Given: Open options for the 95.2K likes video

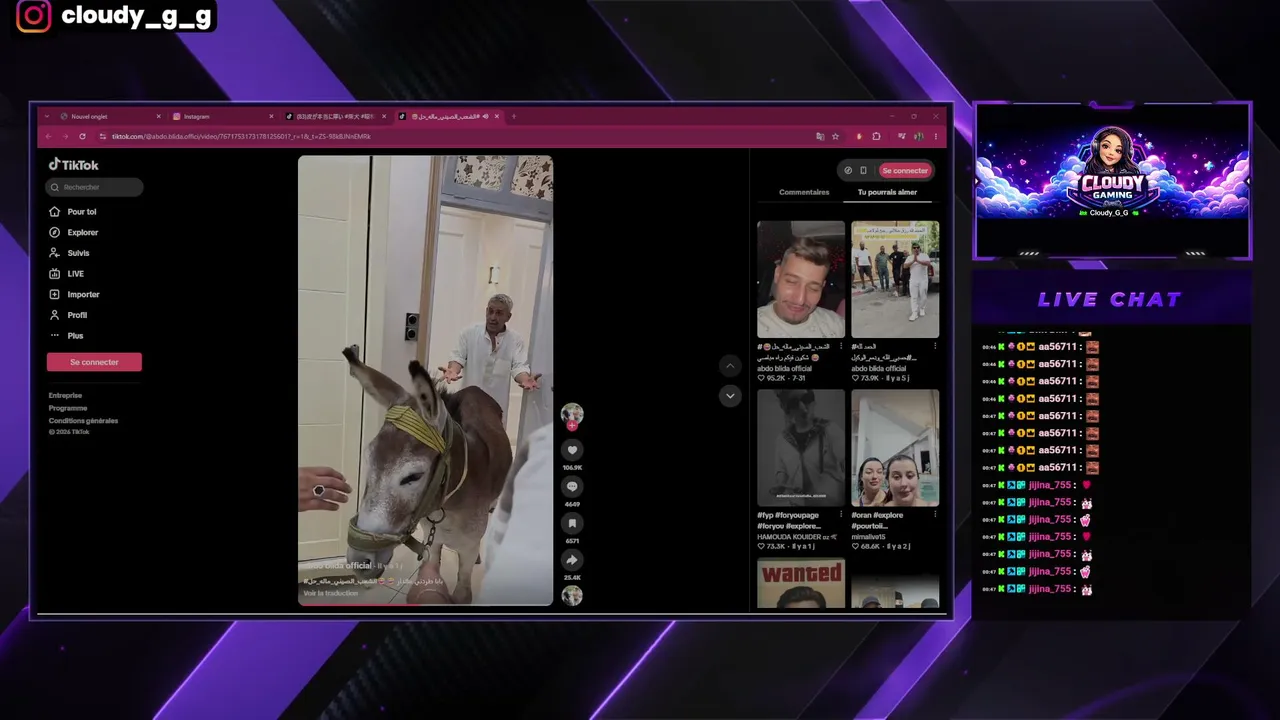Looking at the screenshot, I should 841,346.
